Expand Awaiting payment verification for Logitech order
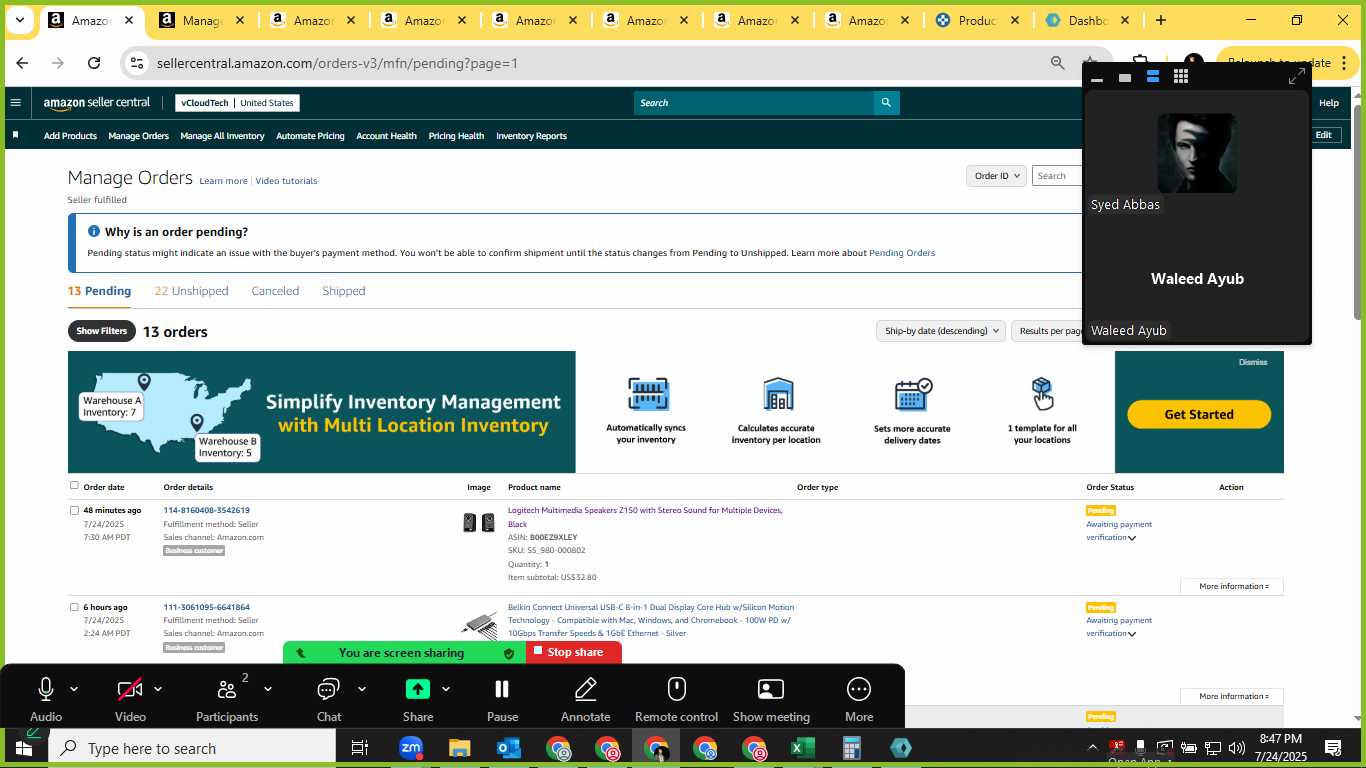 [1132, 538]
